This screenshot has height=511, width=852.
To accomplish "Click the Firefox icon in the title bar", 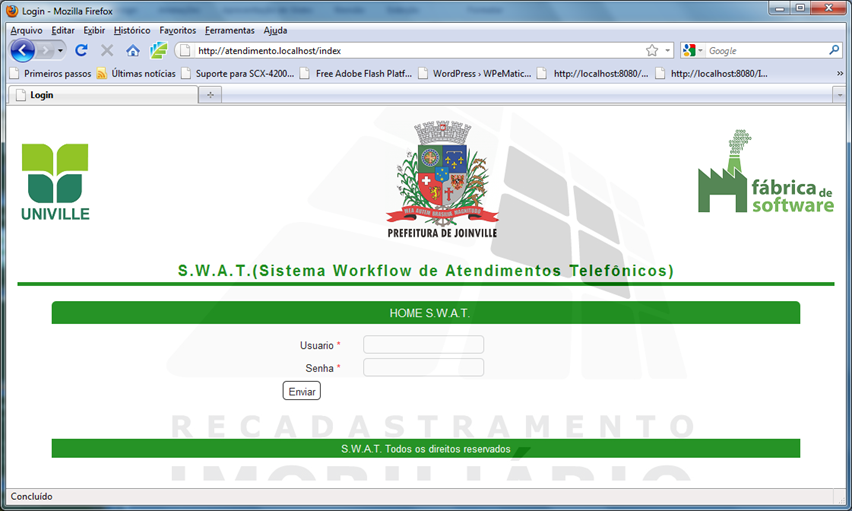I will pos(12,11).
